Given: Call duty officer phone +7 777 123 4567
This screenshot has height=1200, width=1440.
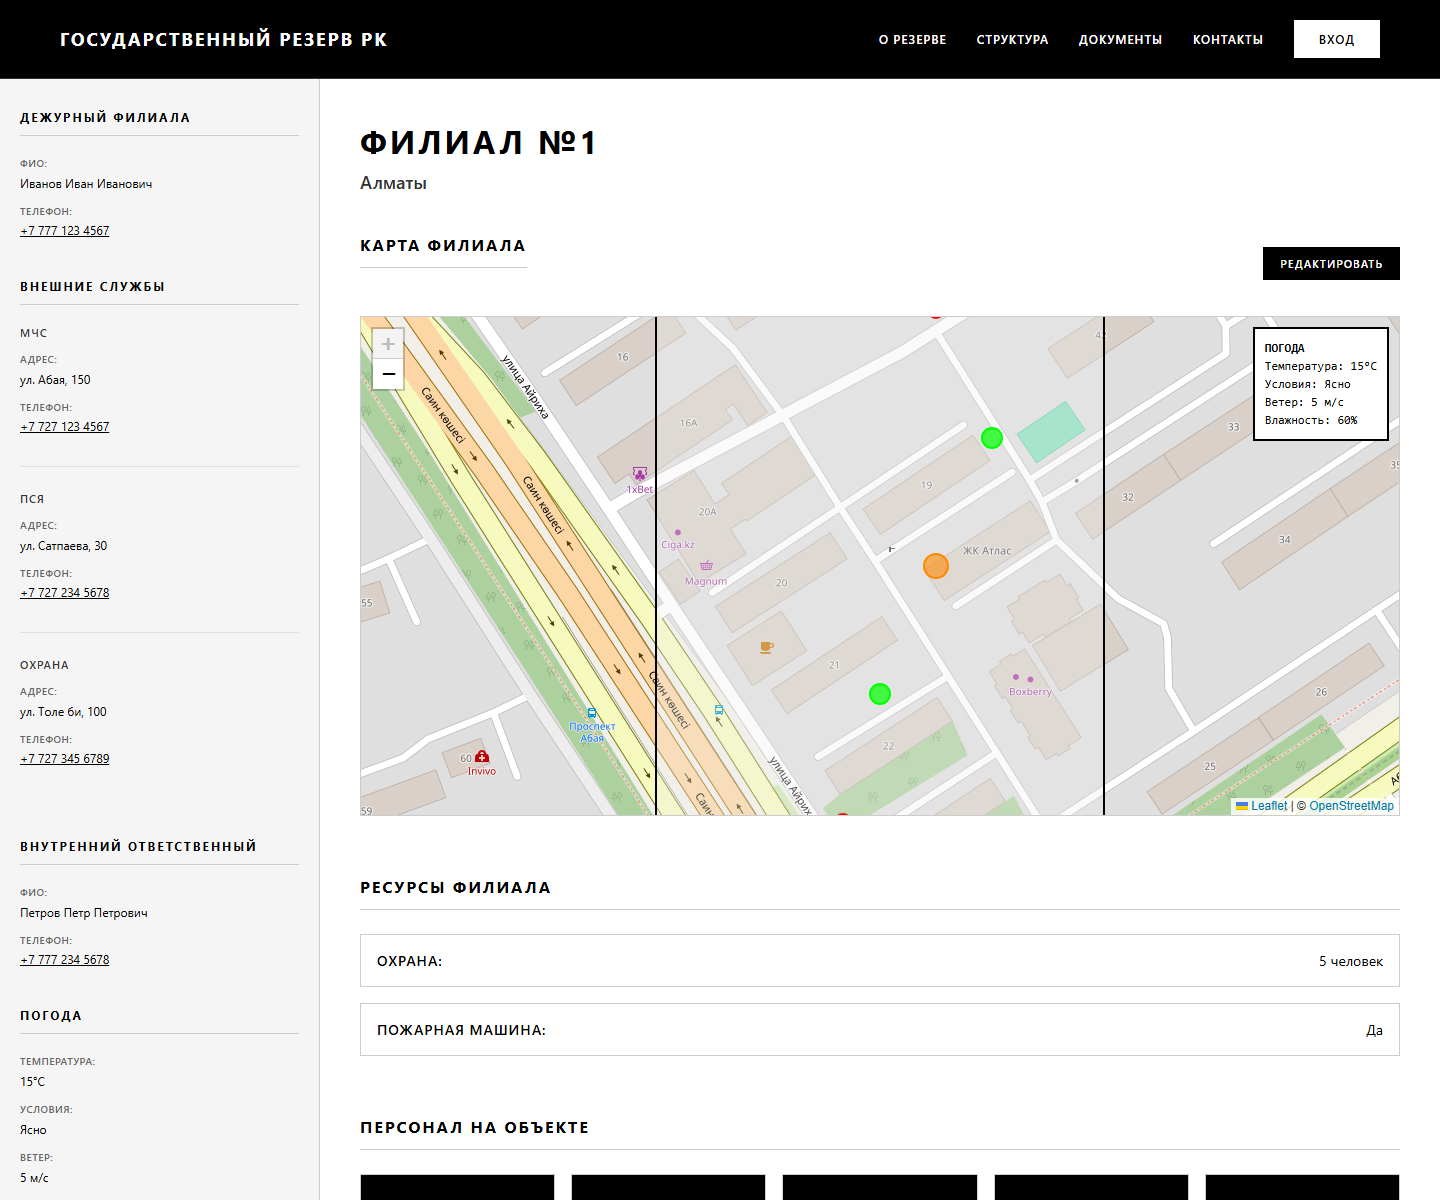Looking at the screenshot, I should (65, 231).
